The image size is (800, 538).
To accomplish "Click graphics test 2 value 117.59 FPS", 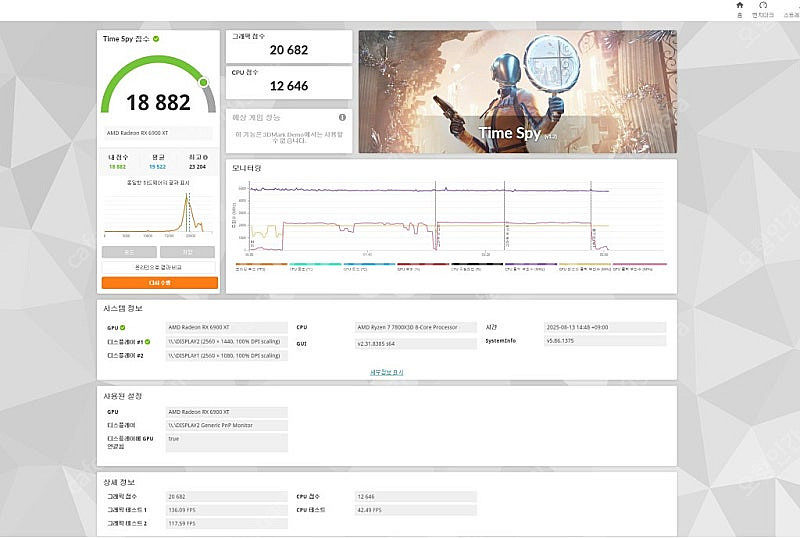I will (227, 523).
